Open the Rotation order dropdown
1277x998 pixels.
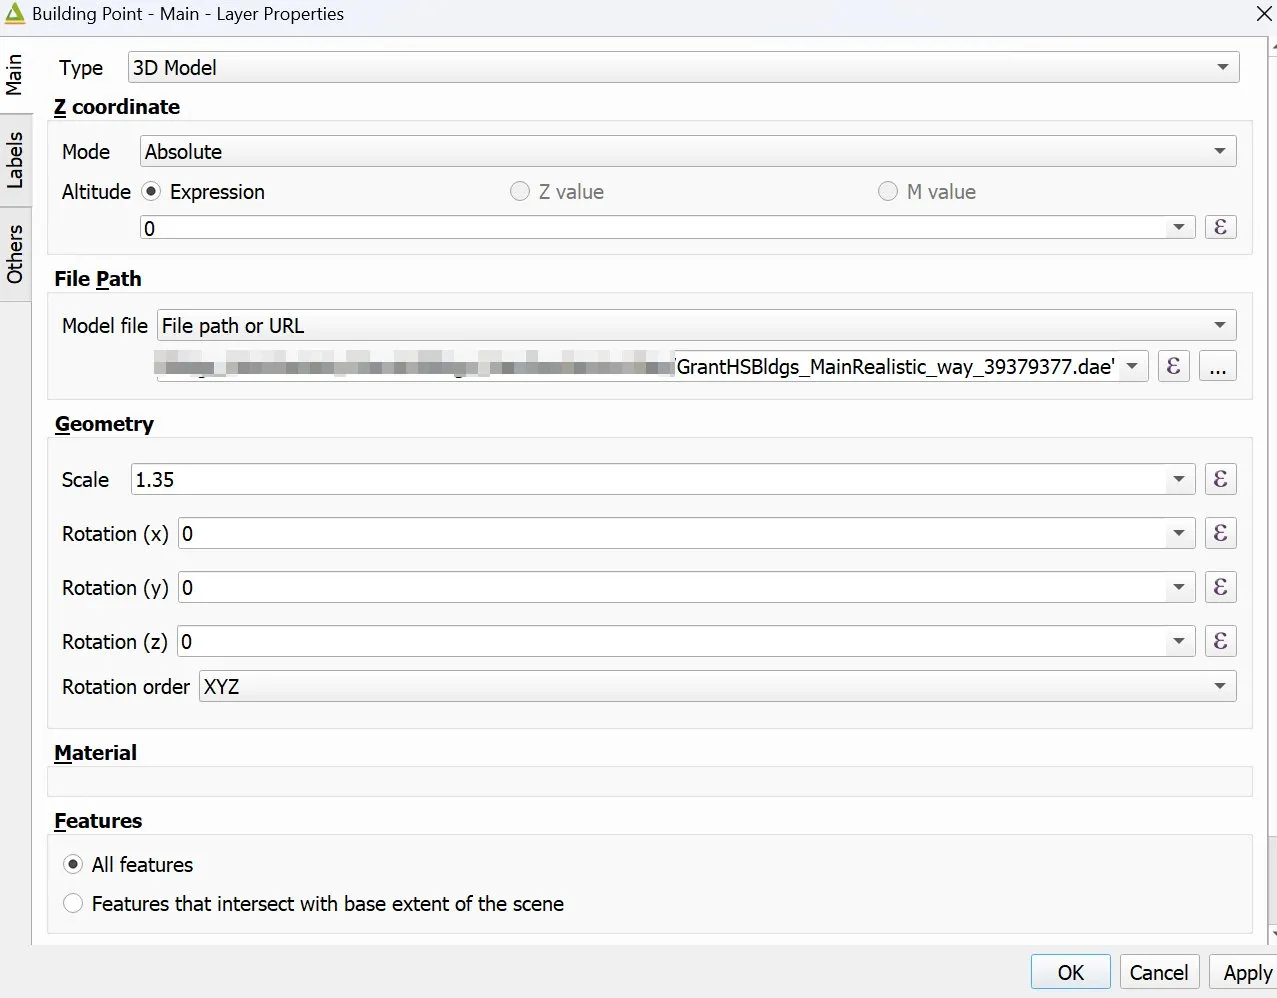click(718, 686)
